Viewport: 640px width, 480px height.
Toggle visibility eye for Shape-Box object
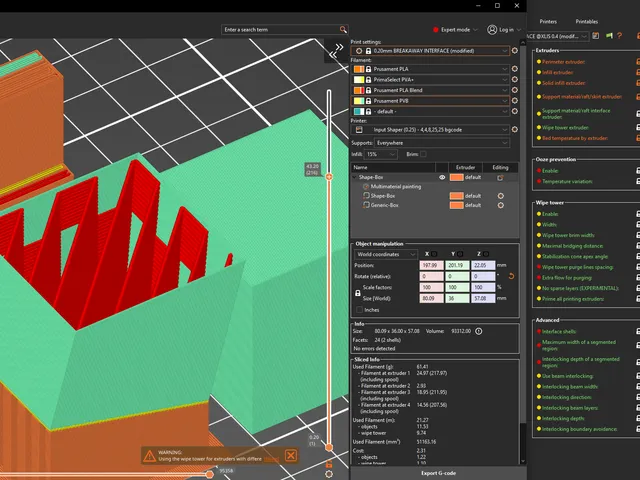[442, 178]
